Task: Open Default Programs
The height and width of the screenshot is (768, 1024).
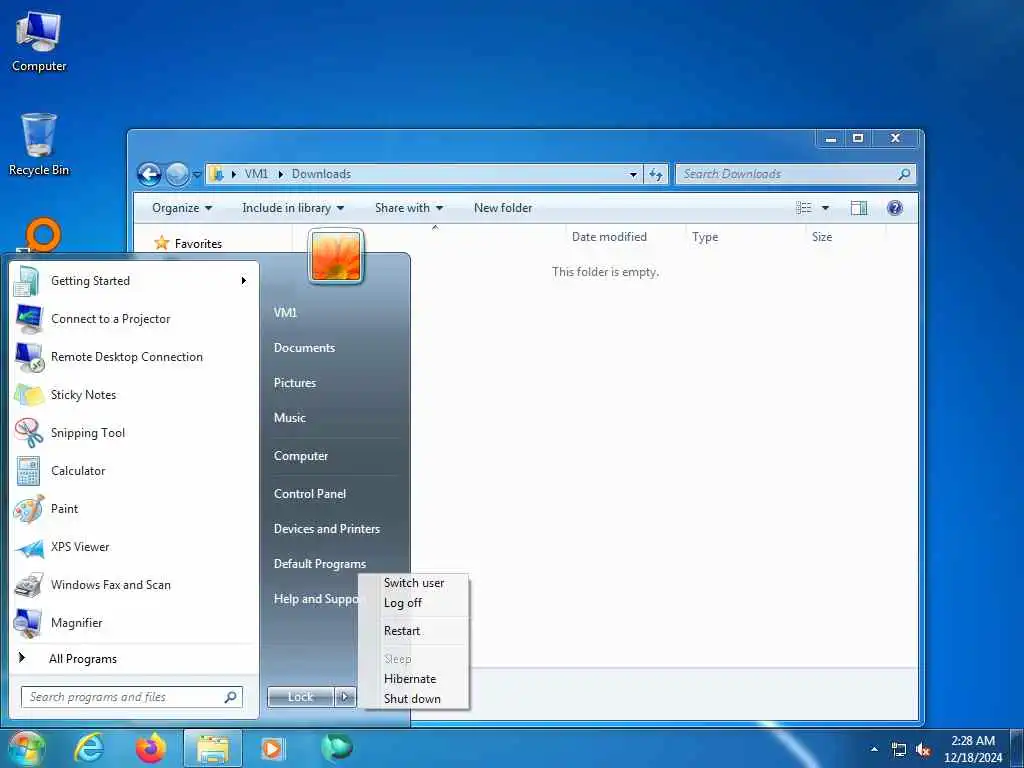Action: point(319,564)
